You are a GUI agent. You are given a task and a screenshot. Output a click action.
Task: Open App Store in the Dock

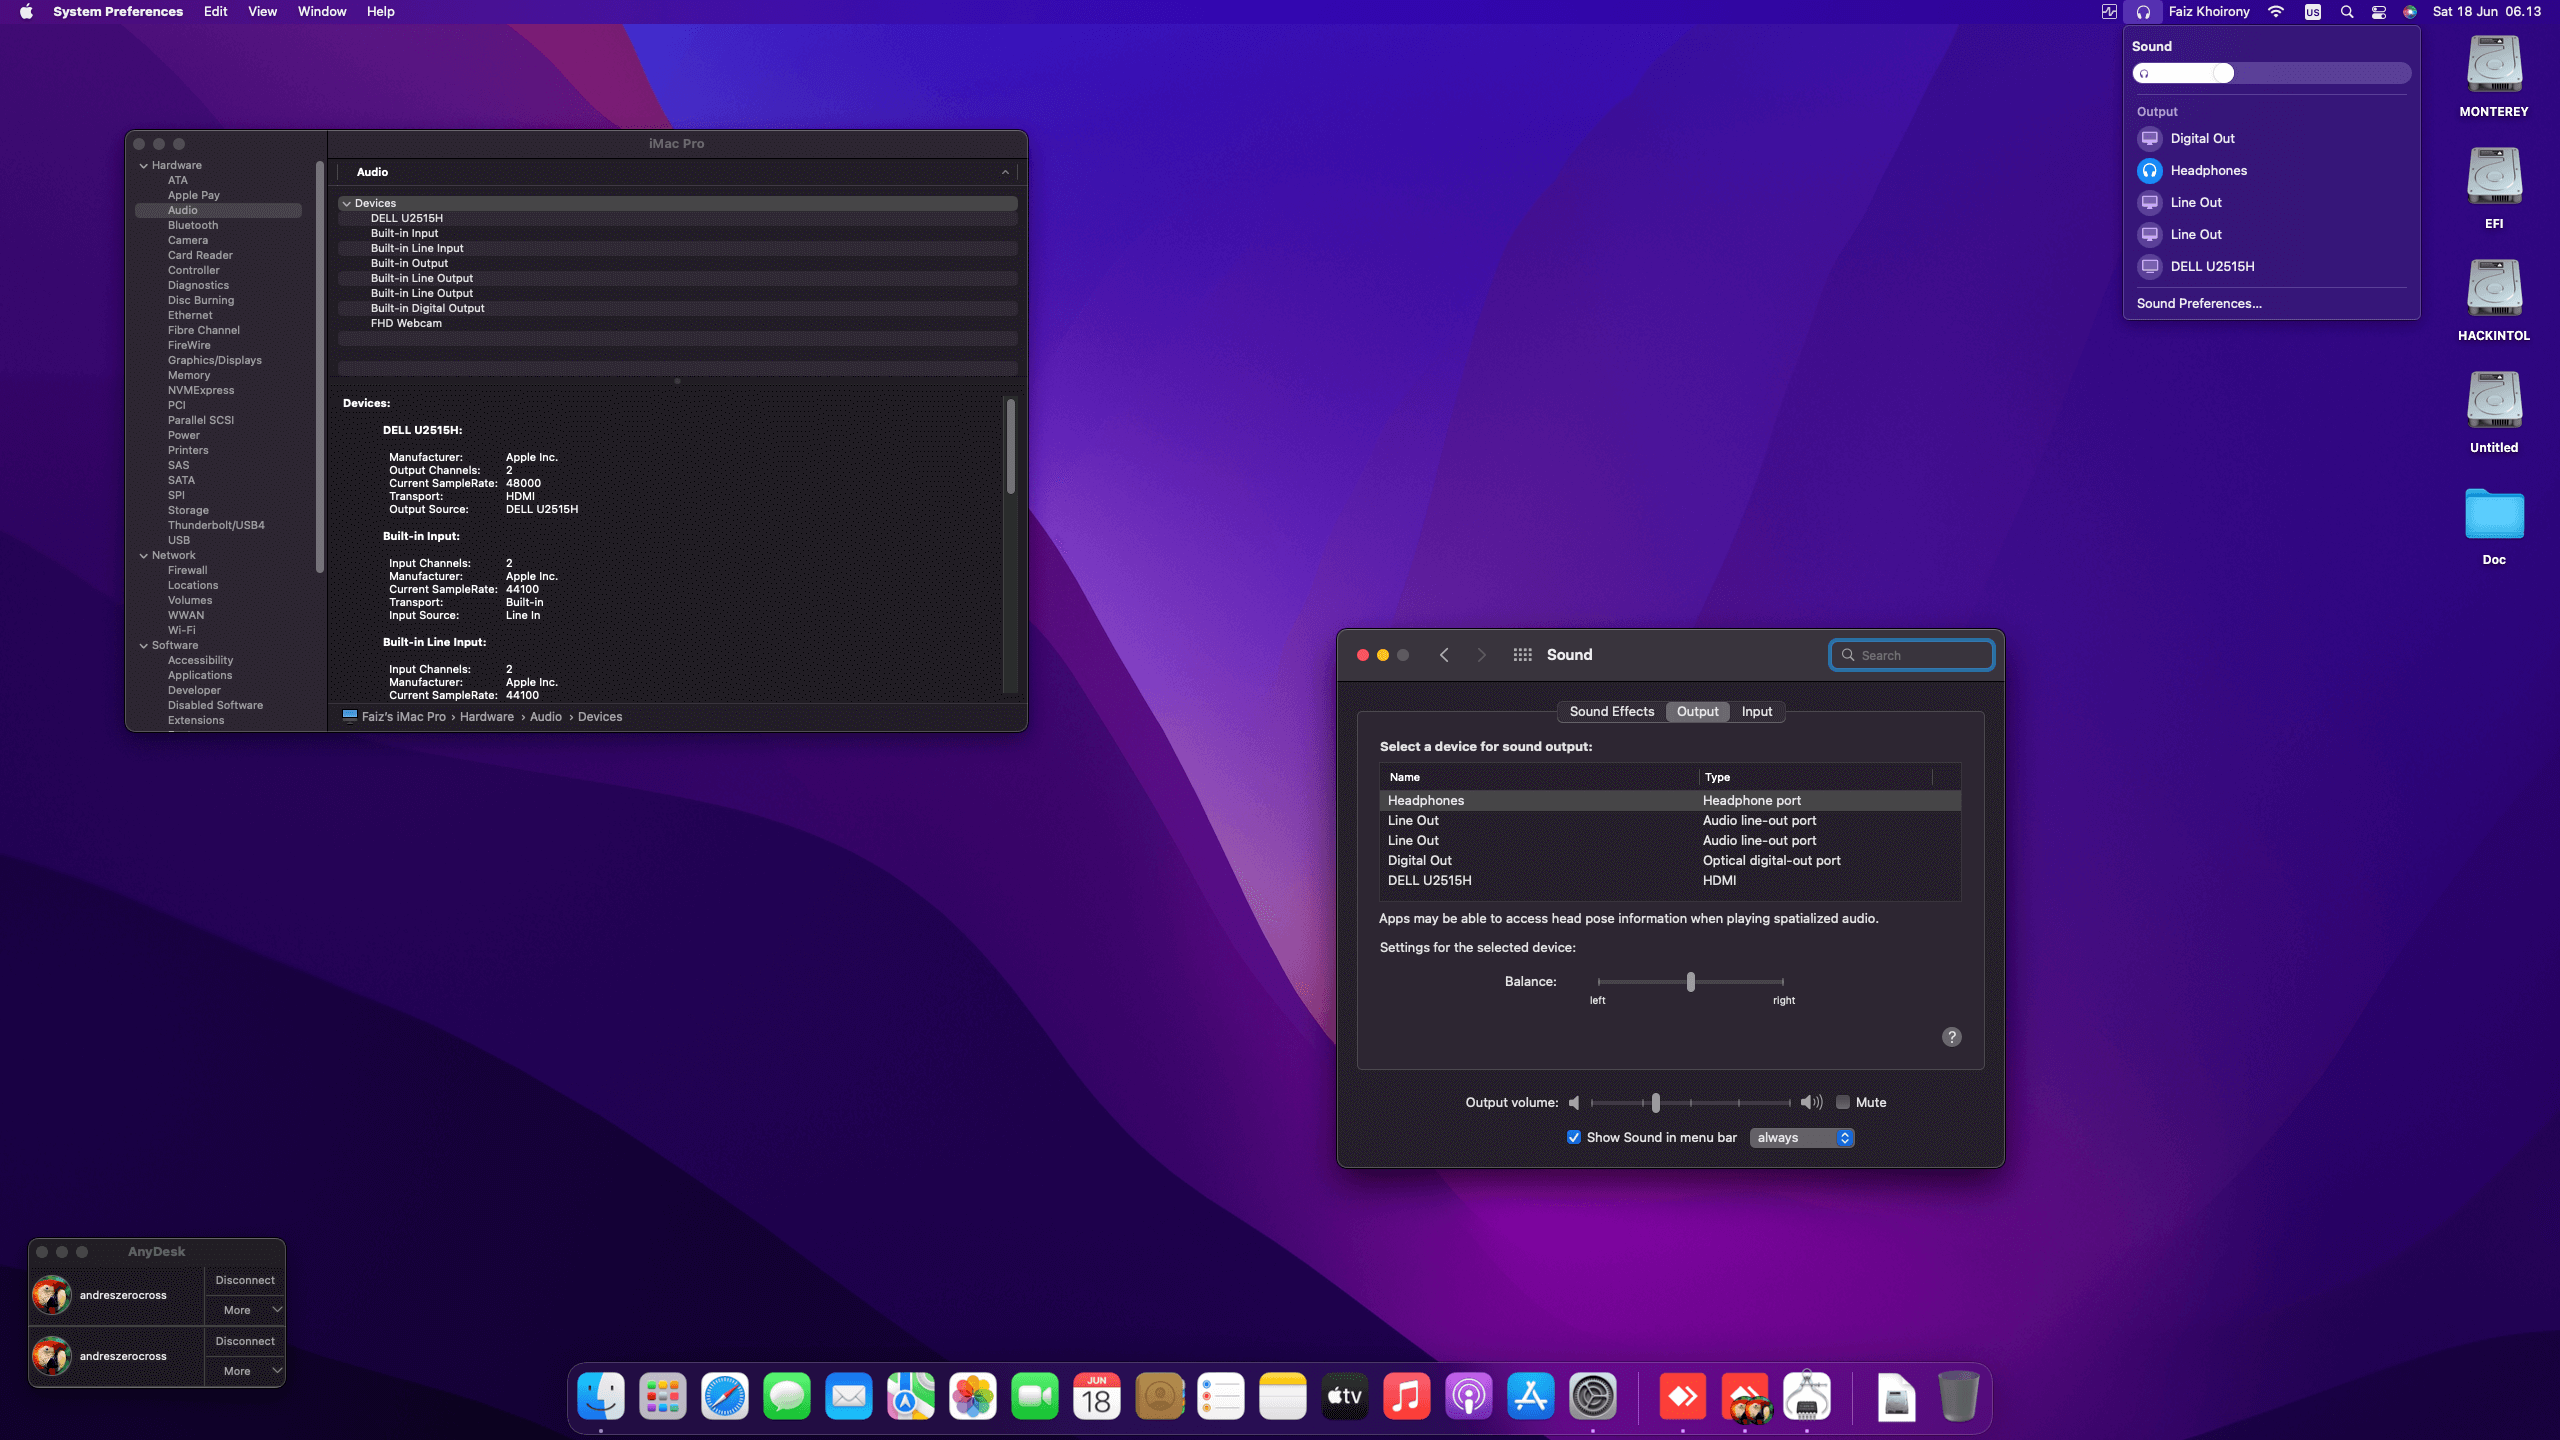[x=1531, y=1396]
